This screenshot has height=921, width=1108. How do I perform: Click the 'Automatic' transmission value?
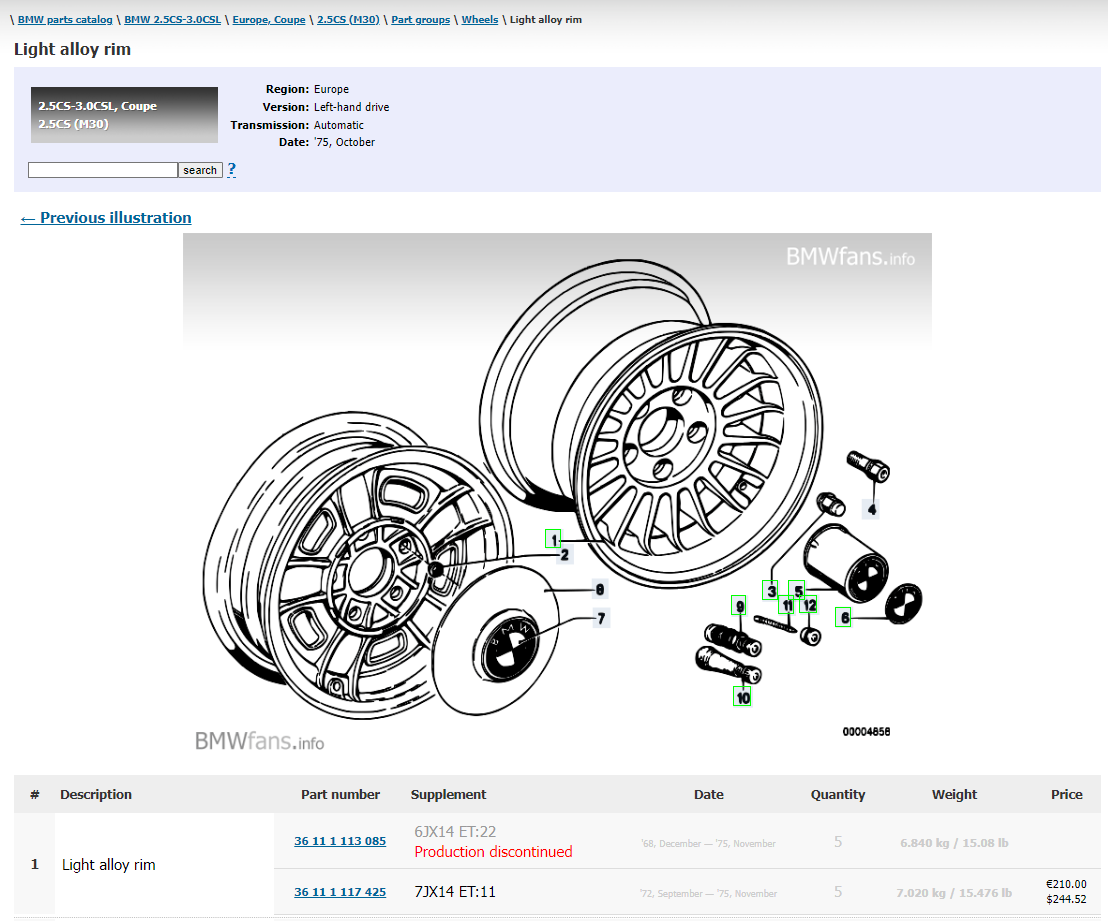[x=338, y=125]
